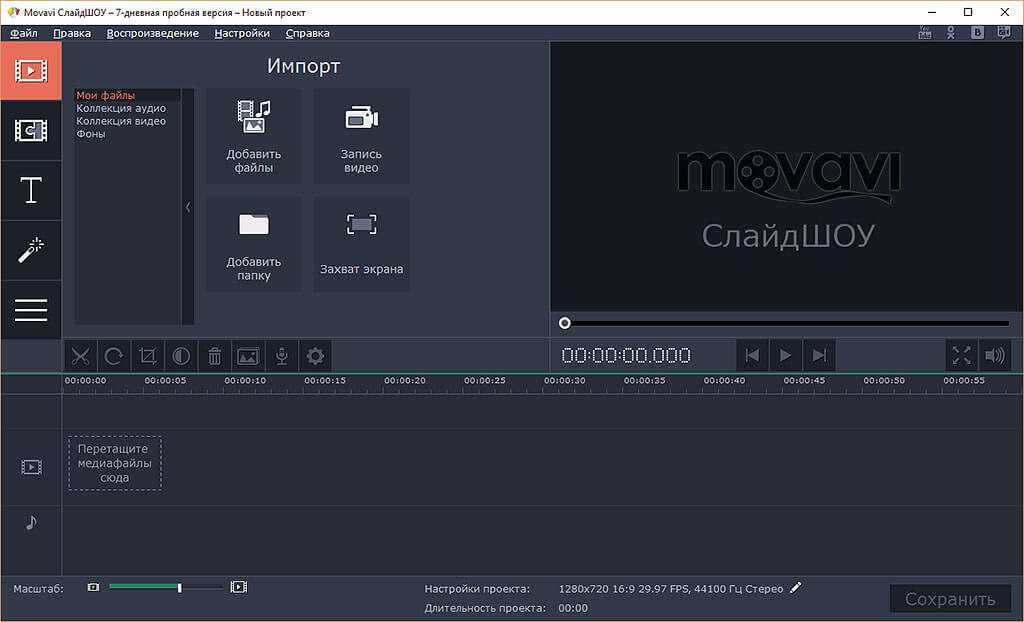
Task: Open Odnoklassniki icon in top right
Action: tap(951, 33)
